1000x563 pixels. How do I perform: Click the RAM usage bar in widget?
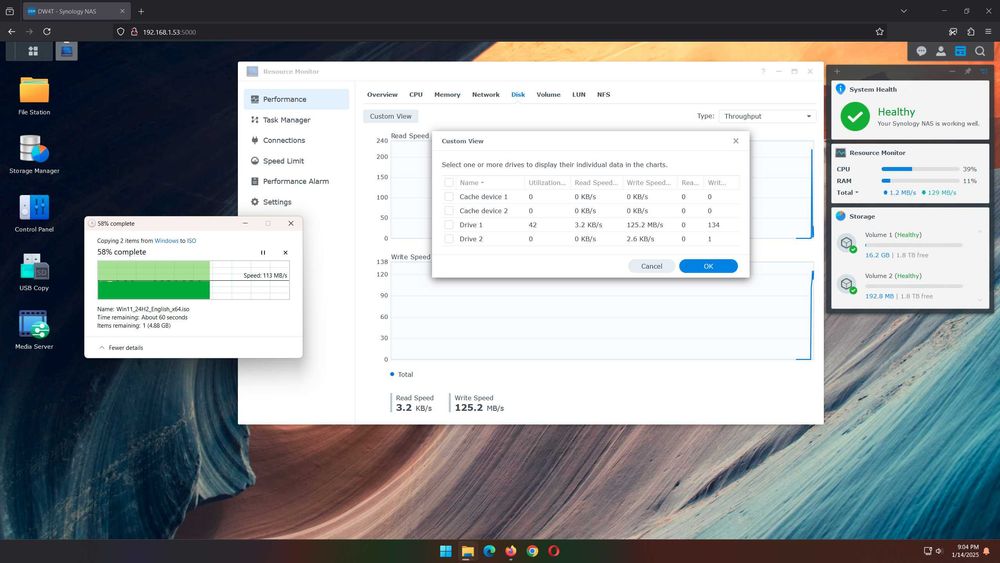pyautogui.click(x=920, y=180)
